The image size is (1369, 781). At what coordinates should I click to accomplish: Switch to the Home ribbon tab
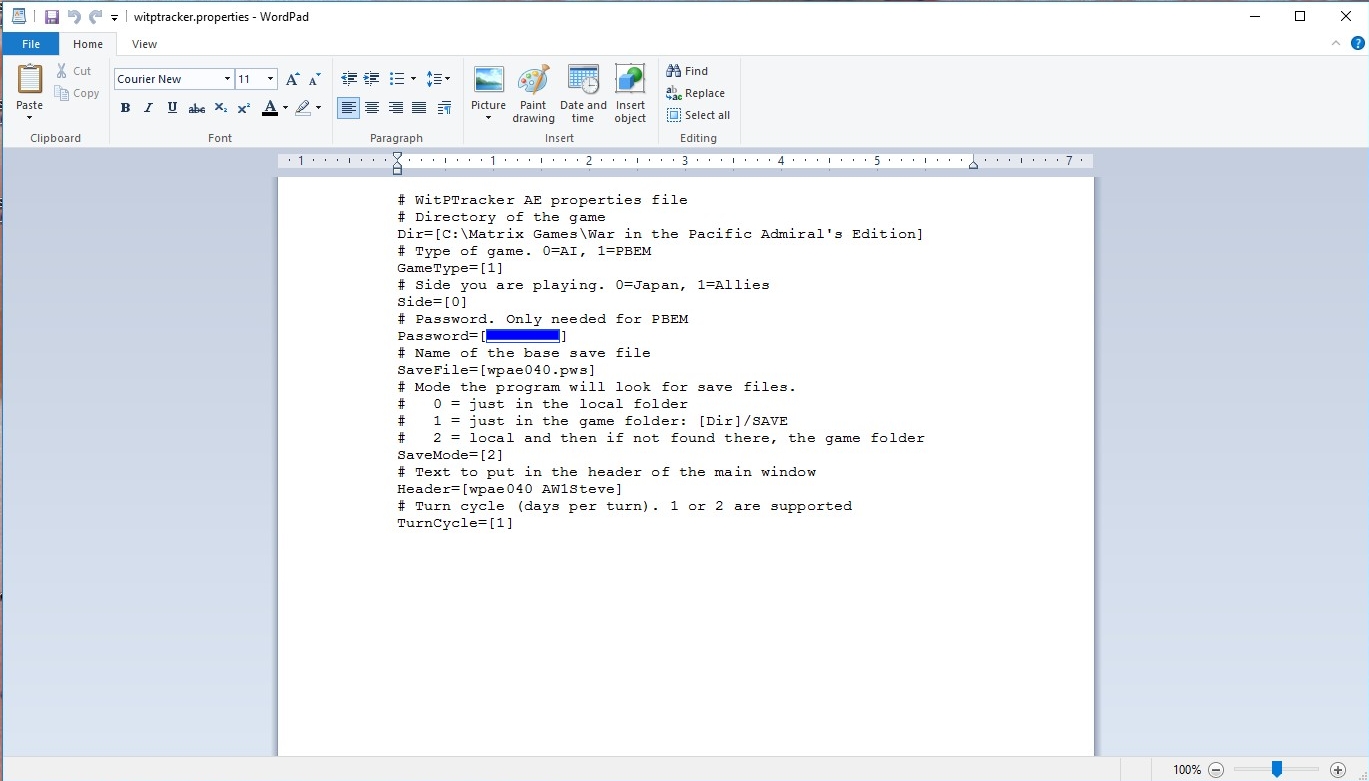coord(88,44)
